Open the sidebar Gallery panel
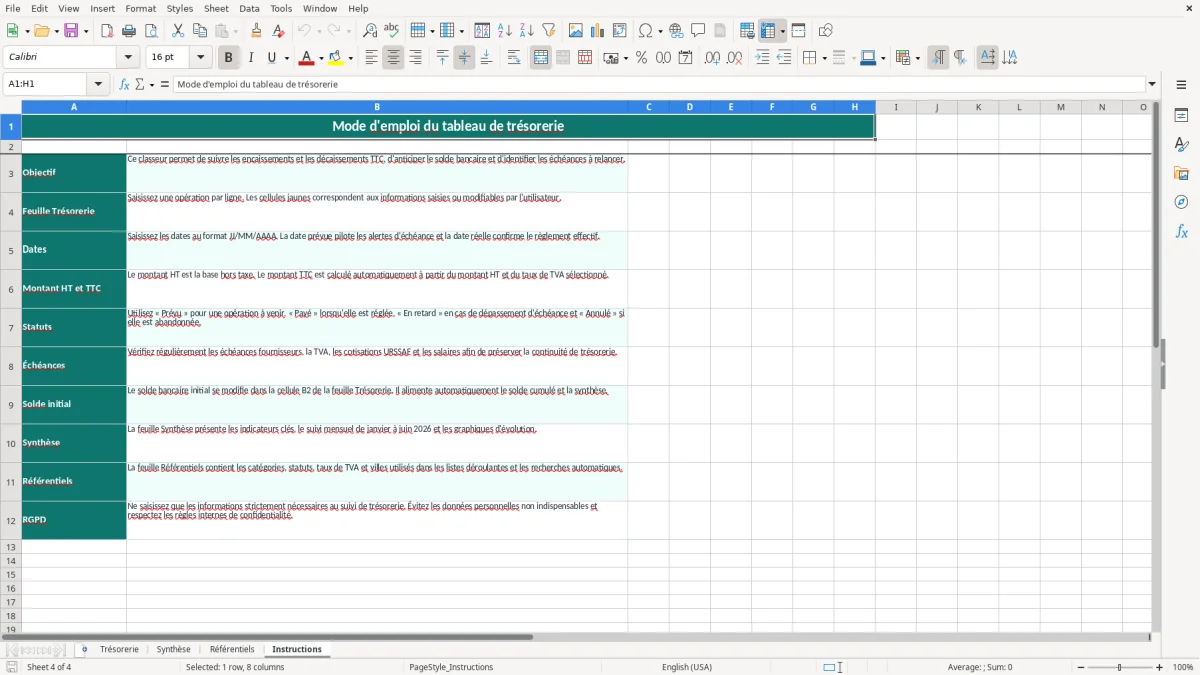1200x675 pixels. [1181, 173]
